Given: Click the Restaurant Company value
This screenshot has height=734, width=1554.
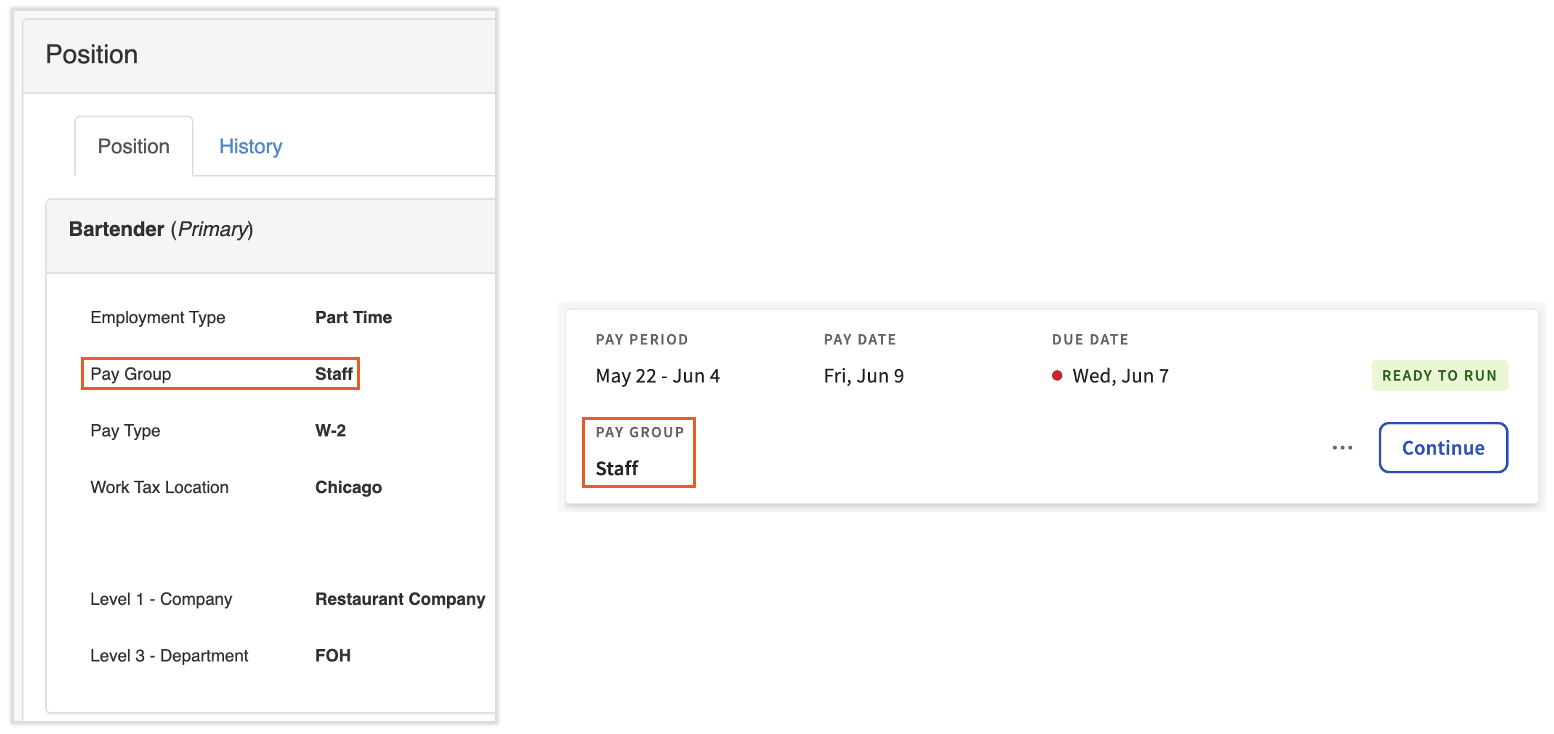Looking at the screenshot, I should (x=400, y=599).
